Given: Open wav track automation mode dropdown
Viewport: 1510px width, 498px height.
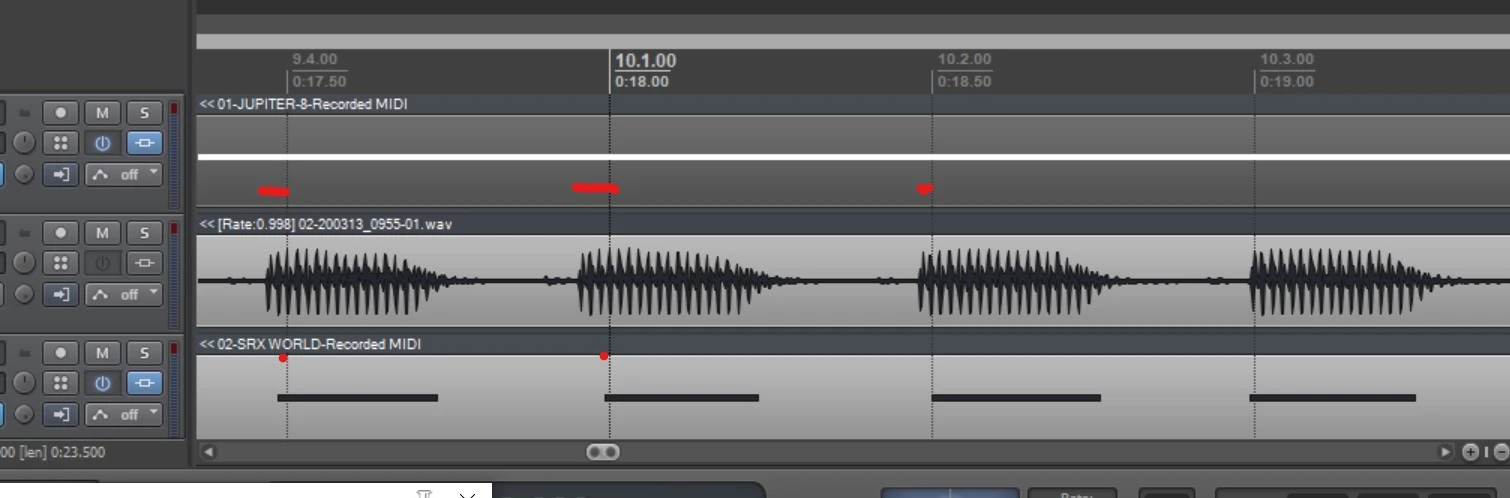Looking at the screenshot, I should pyautogui.click(x=126, y=294).
